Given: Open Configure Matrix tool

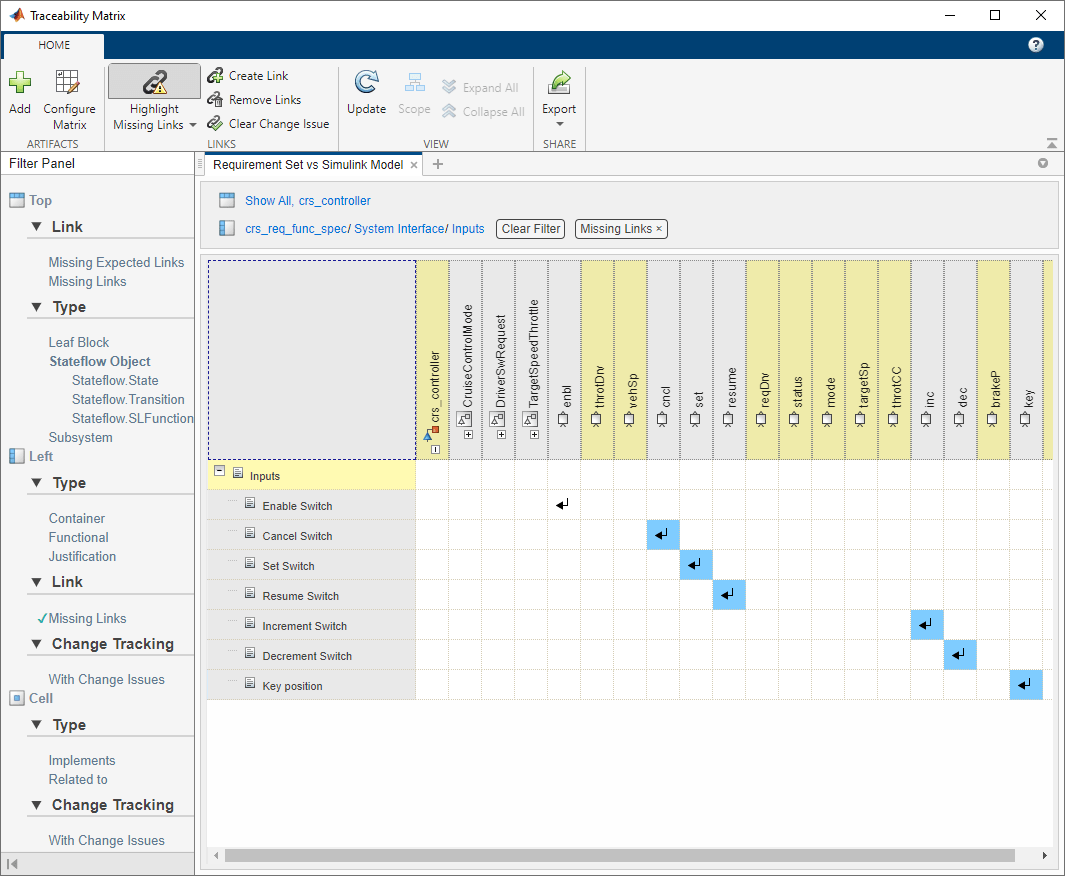Looking at the screenshot, I should point(69,84).
